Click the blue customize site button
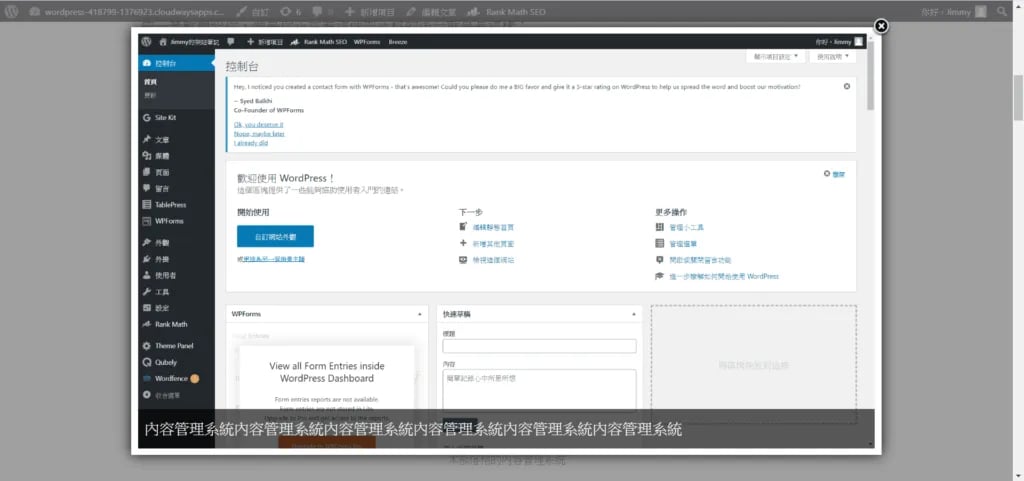The image size is (1024, 481). point(275,236)
